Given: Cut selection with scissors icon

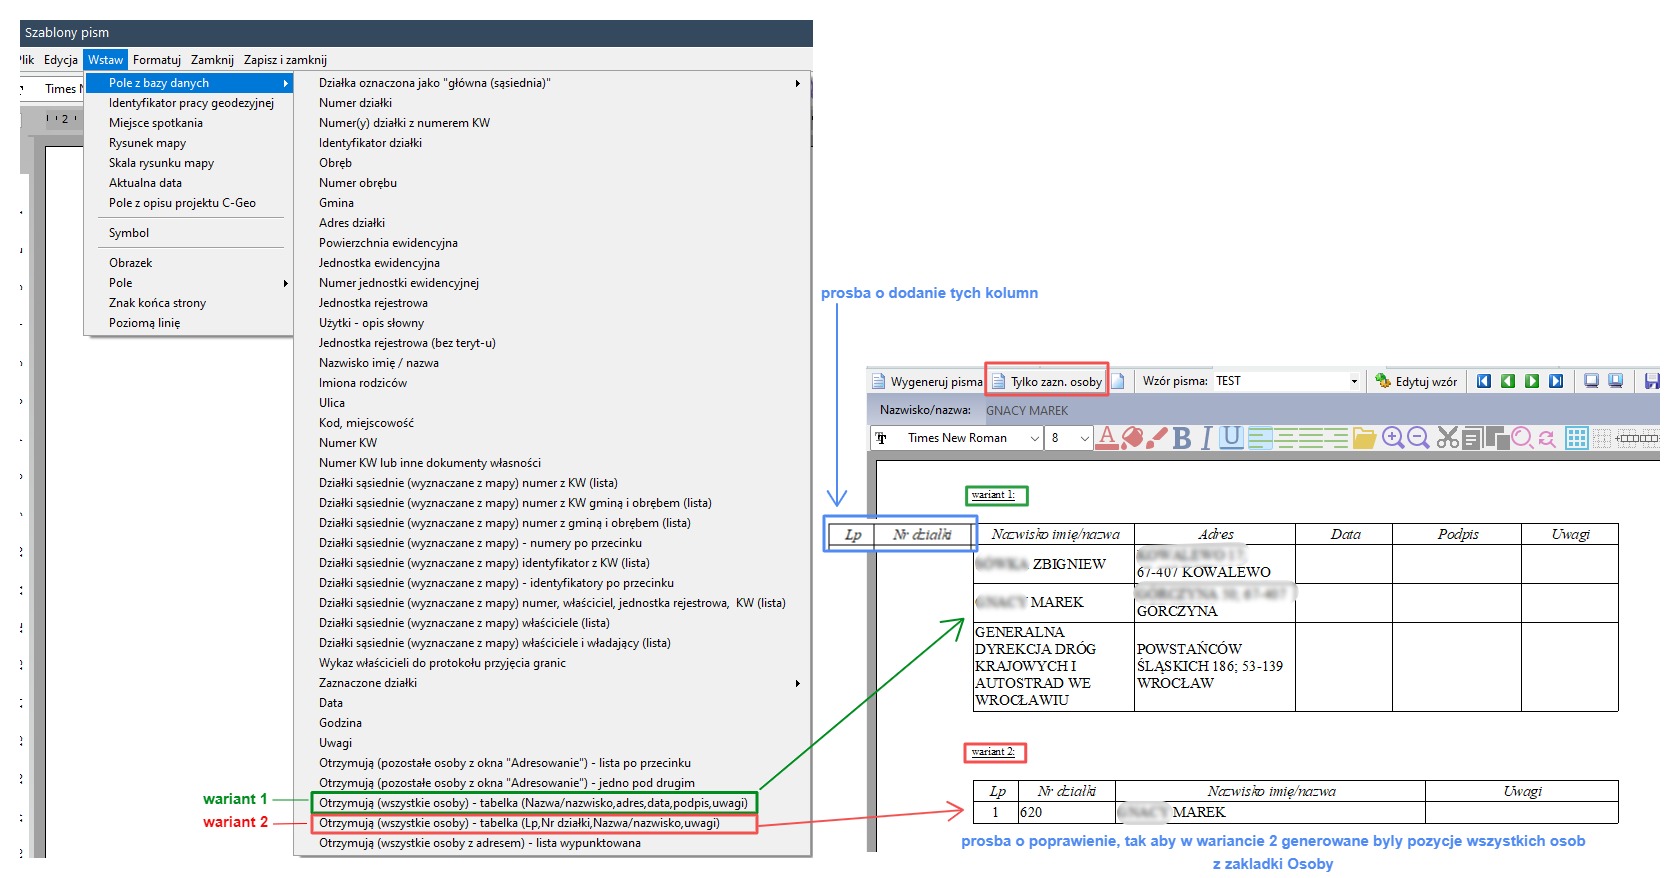Looking at the screenshot, I should tap(1448, 437).
